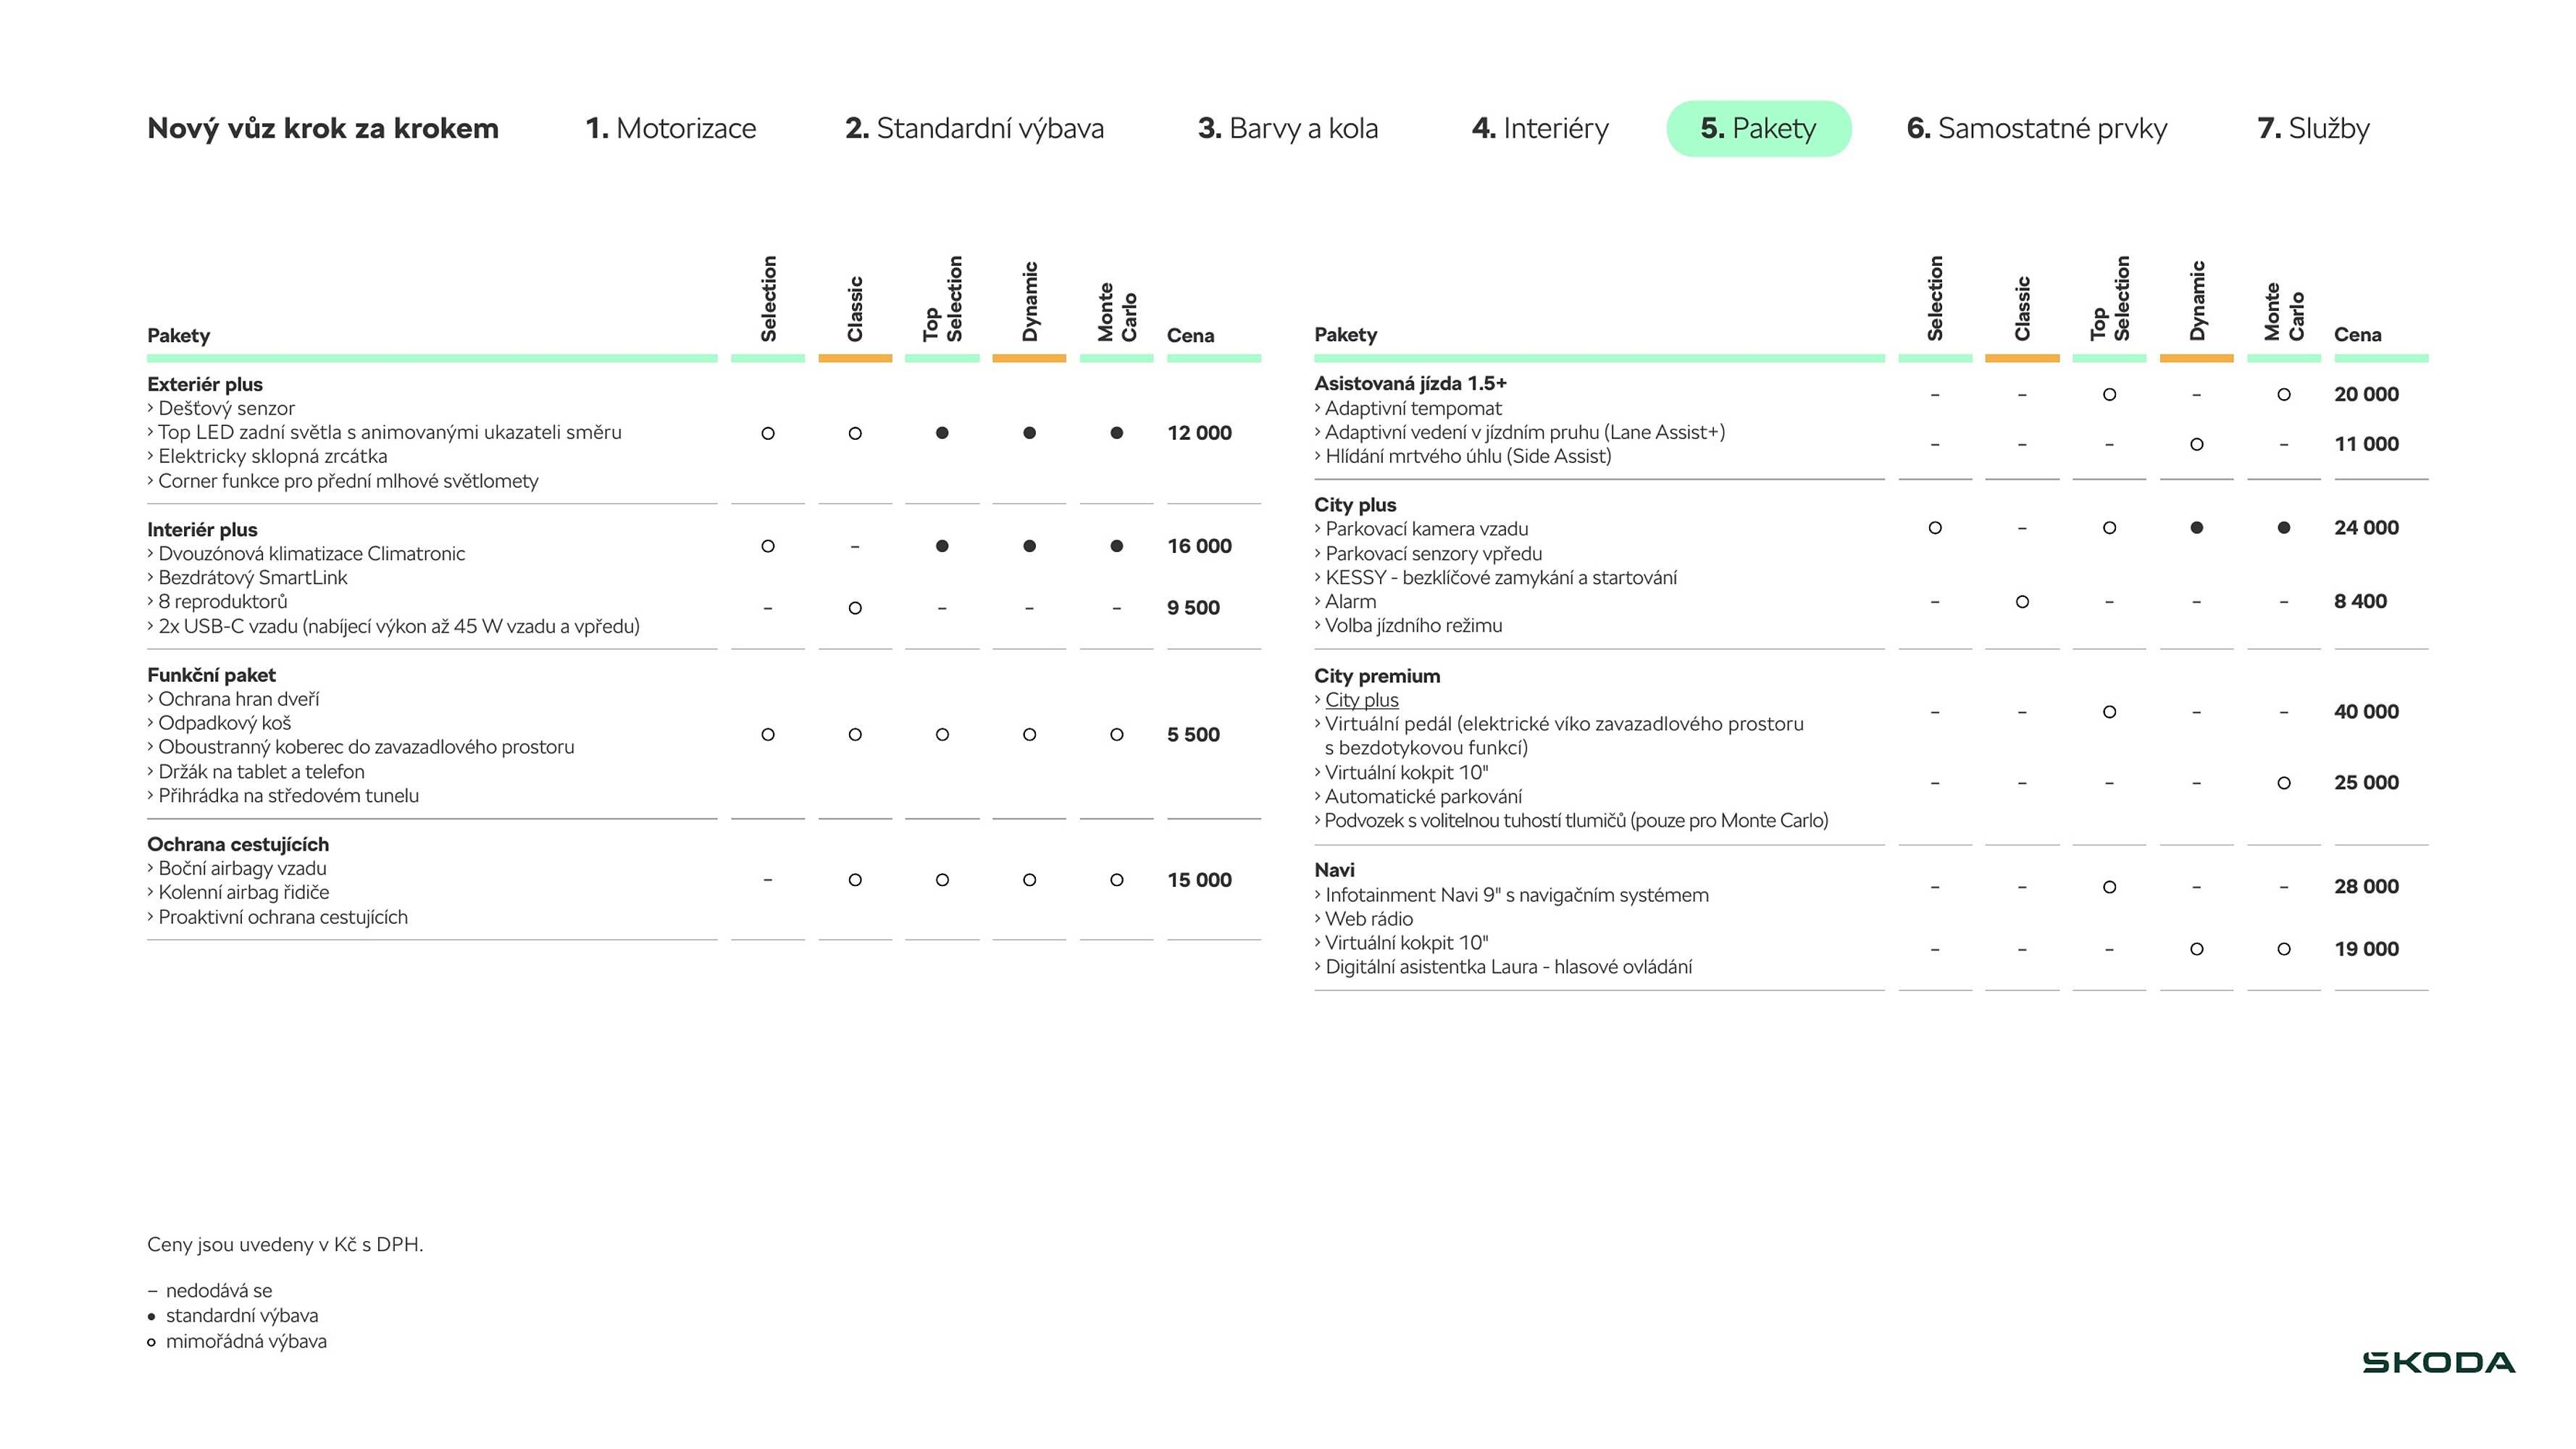
Task: Switch to 2. Standardní výbava tab
Action: click(x=974, y=128)
